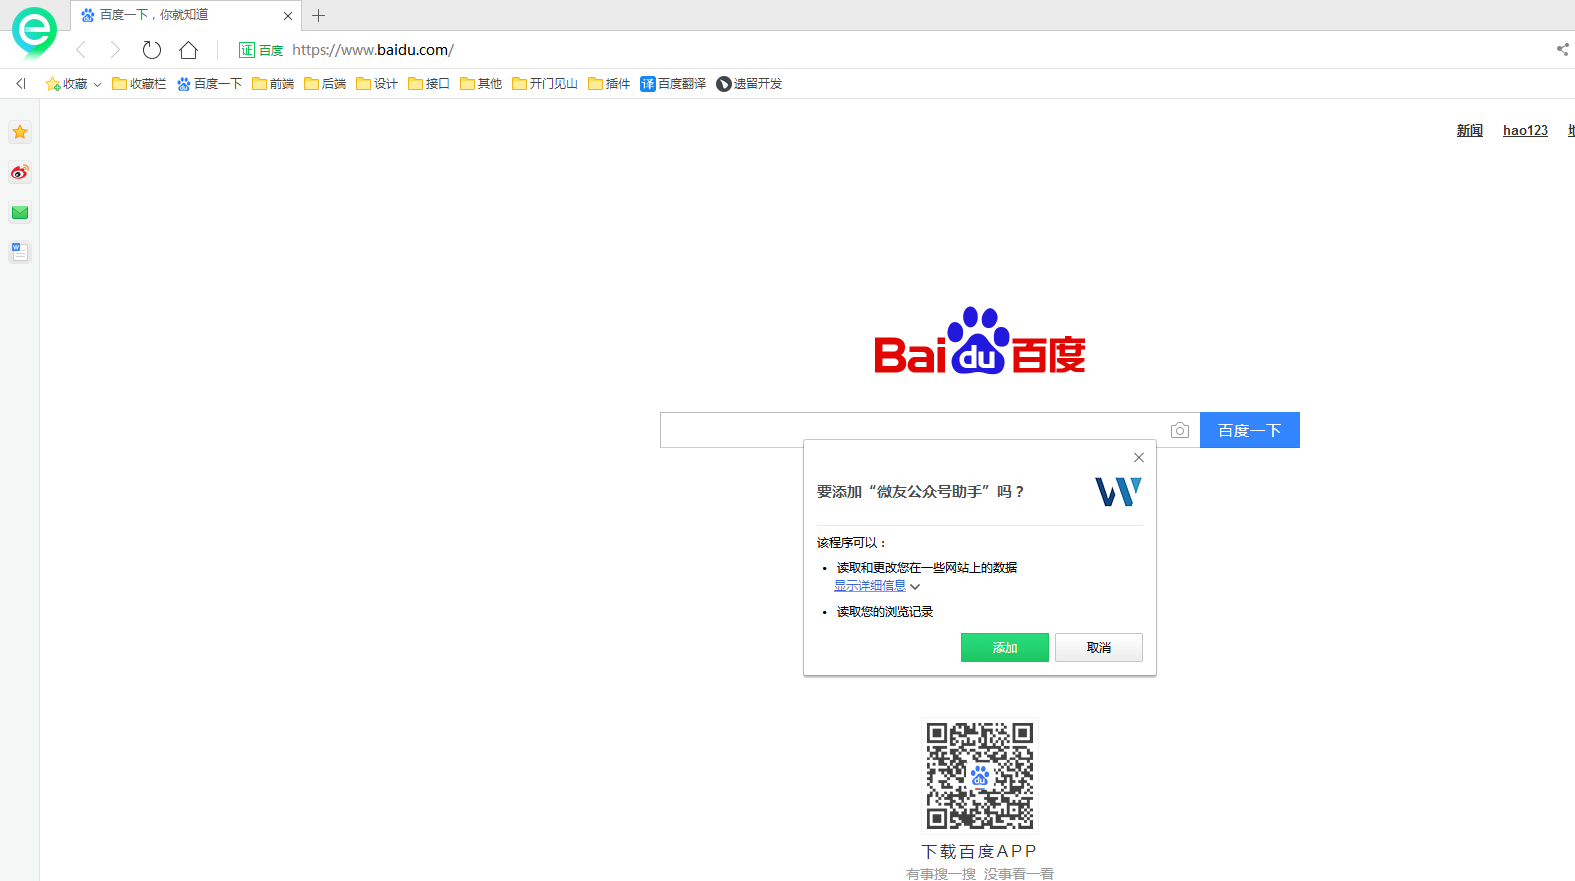Collapse the sidebar with arrow toggle
1575x881 pixels.
[x=21, y=84]
